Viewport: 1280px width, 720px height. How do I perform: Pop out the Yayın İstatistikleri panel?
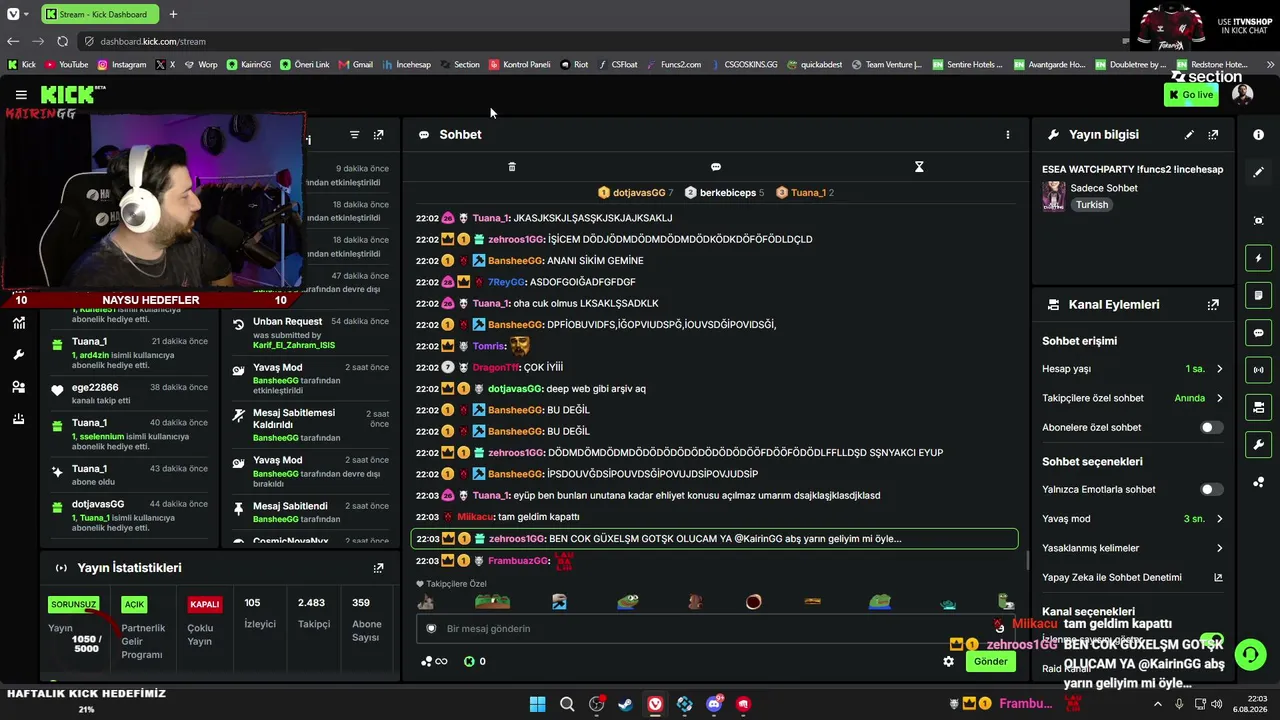click(x=378, y=568)
